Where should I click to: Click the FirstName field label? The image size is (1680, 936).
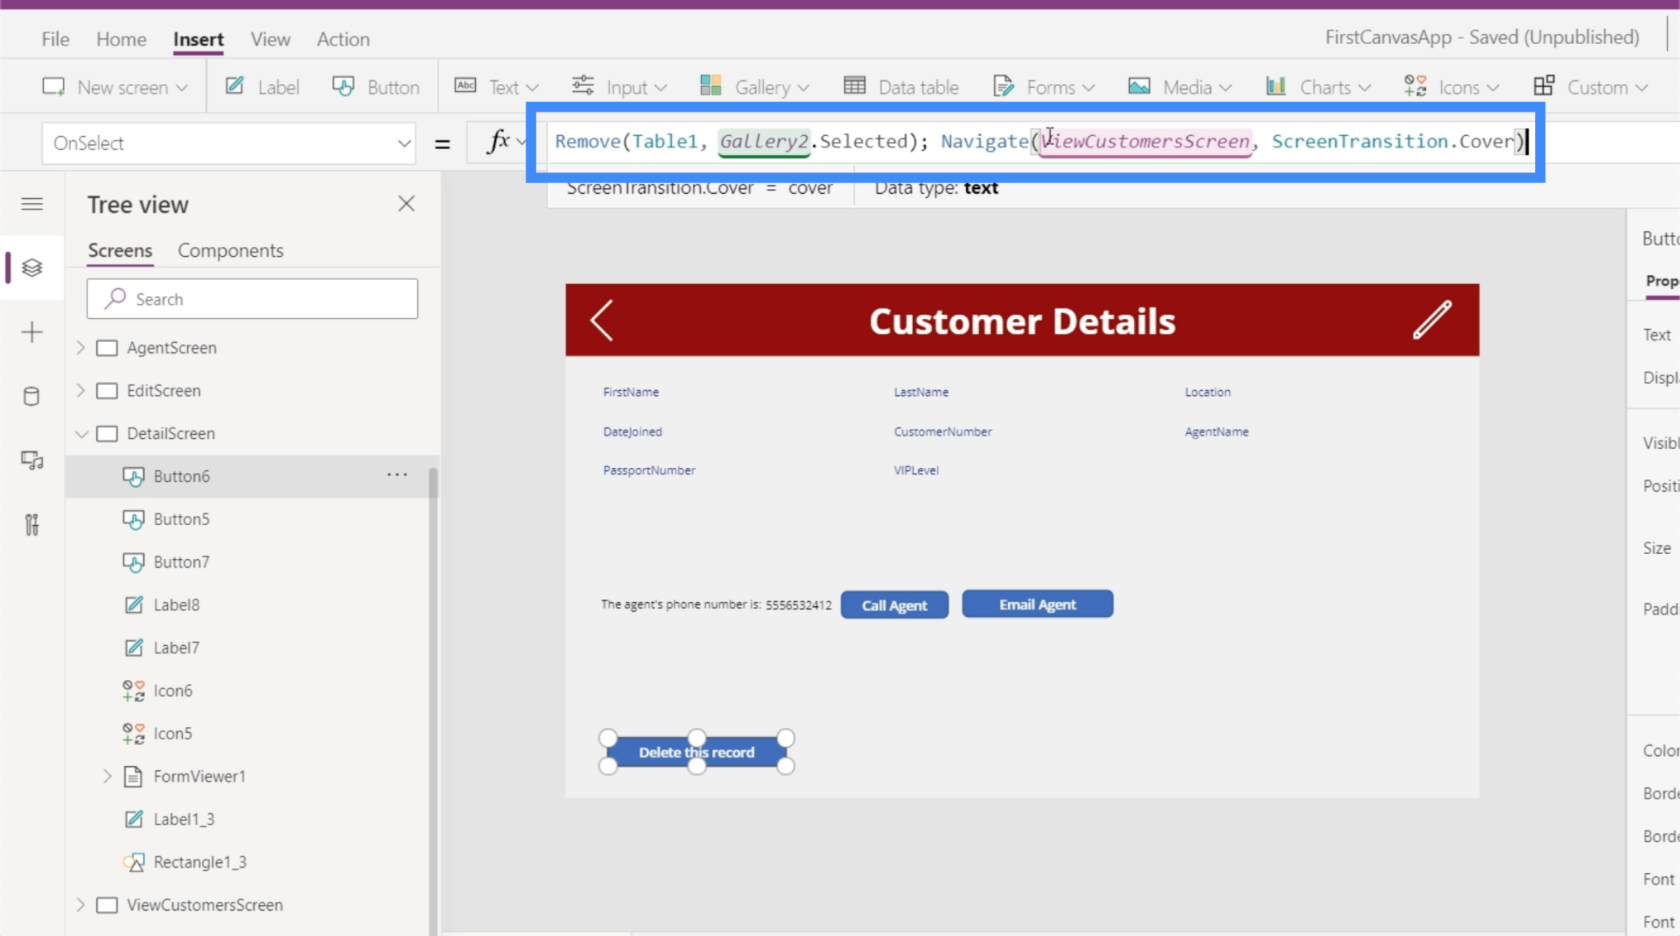(631, 392)
